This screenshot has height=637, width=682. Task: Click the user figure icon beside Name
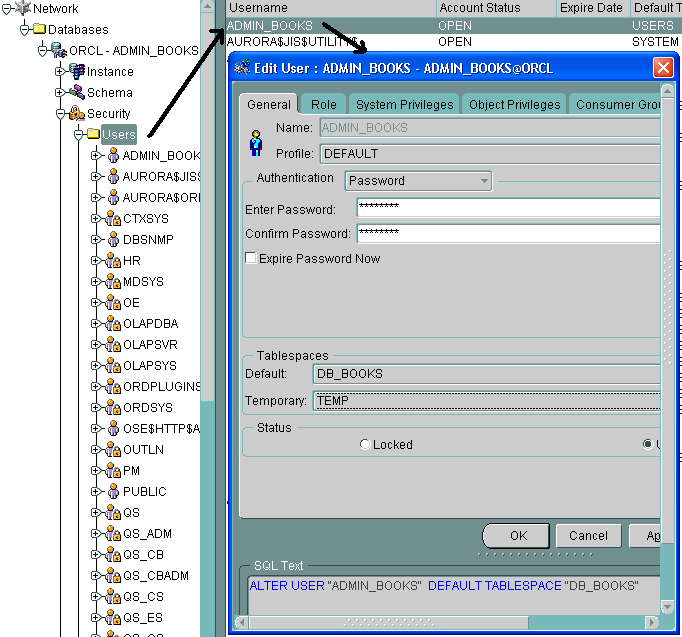click(256, 143)
